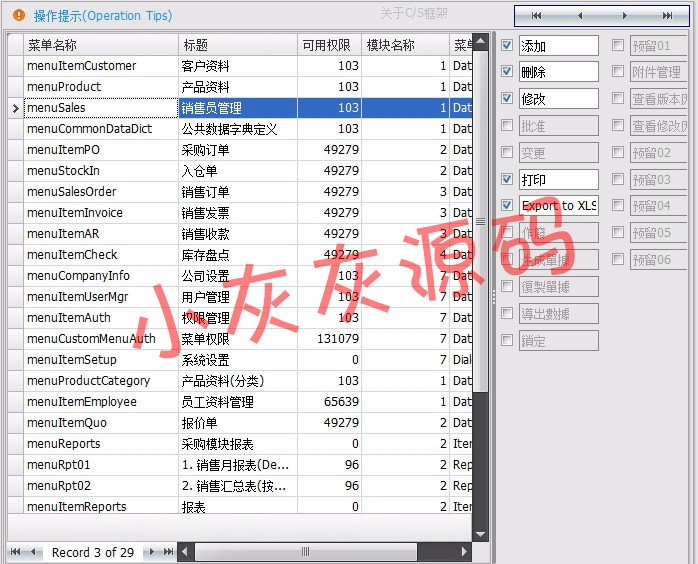Tick the 複製單據 checkbox
The height and width of the screenshot is (564, 698).
(x=507, y=286)
